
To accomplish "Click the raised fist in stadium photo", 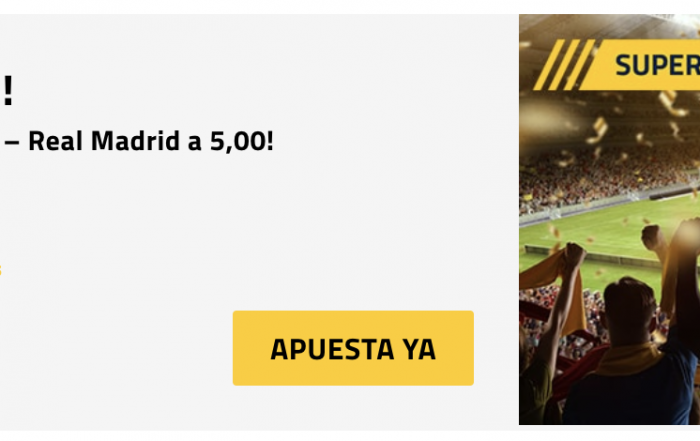I will click(x=653, y=237).
